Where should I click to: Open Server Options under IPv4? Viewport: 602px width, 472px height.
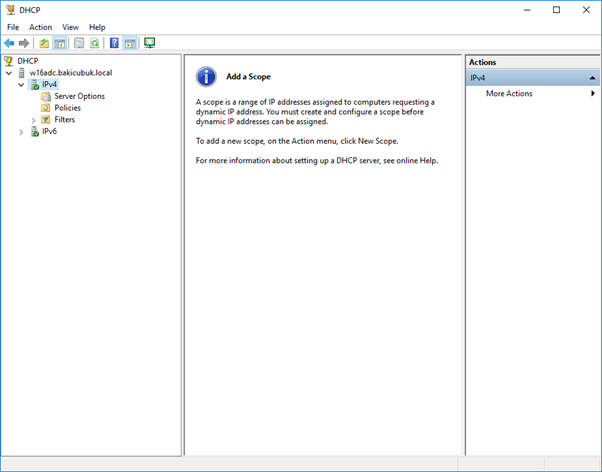(x=79, y=96)
